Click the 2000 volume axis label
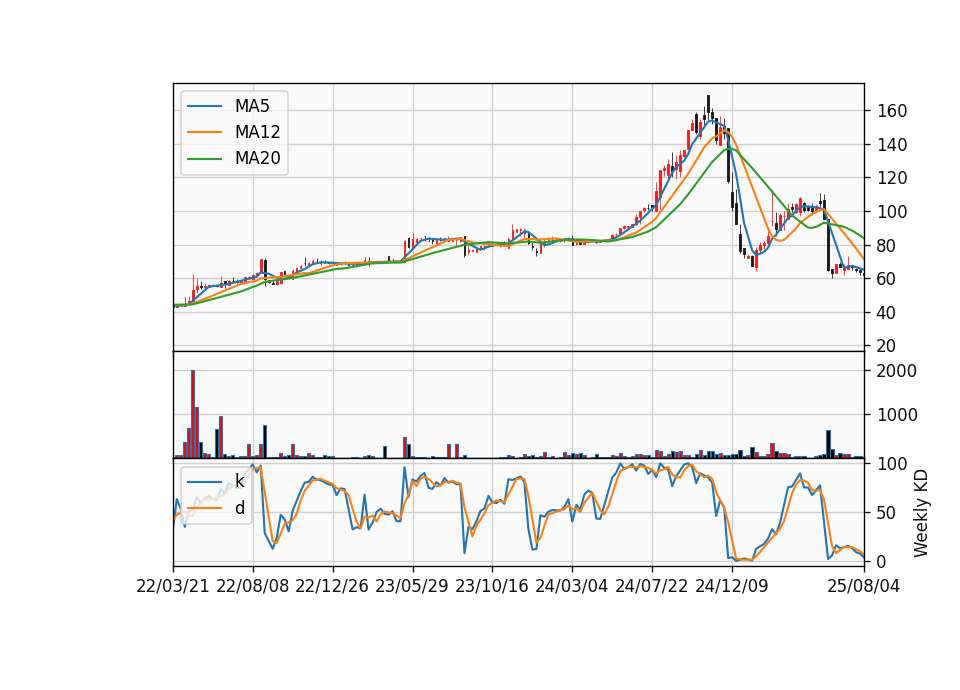 (x=897, y=371)
